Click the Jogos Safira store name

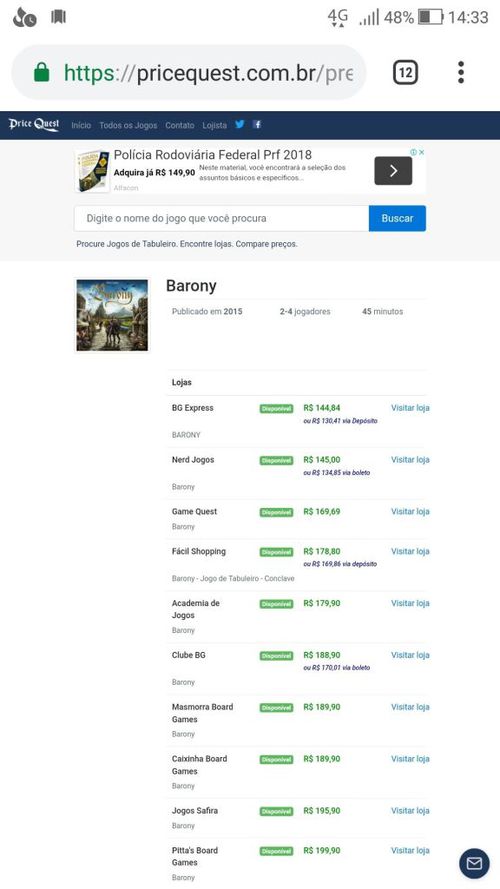click(x=194, y=811)
